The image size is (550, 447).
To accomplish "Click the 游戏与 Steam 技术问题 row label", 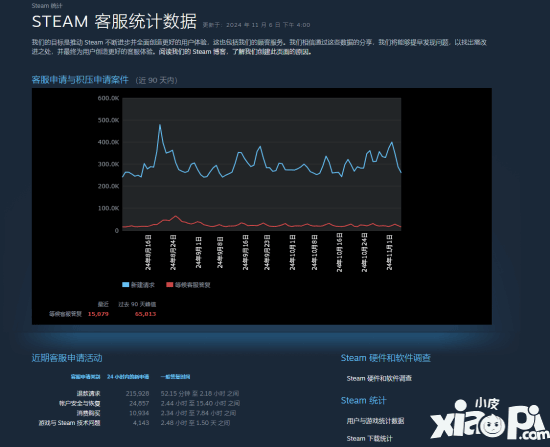I will pos(69,423).
